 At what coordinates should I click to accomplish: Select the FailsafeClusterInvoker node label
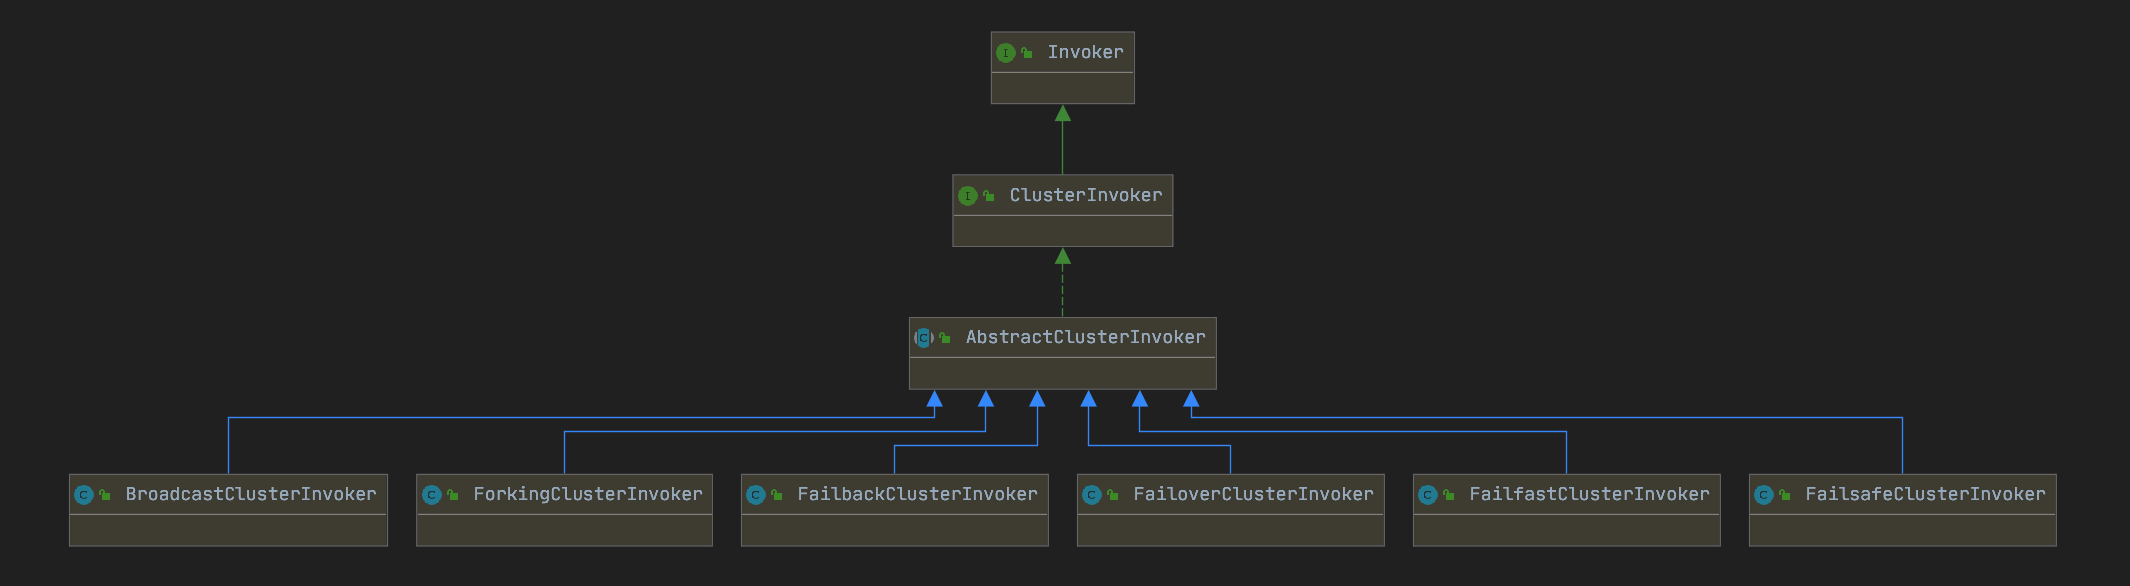pos(1925,494)
